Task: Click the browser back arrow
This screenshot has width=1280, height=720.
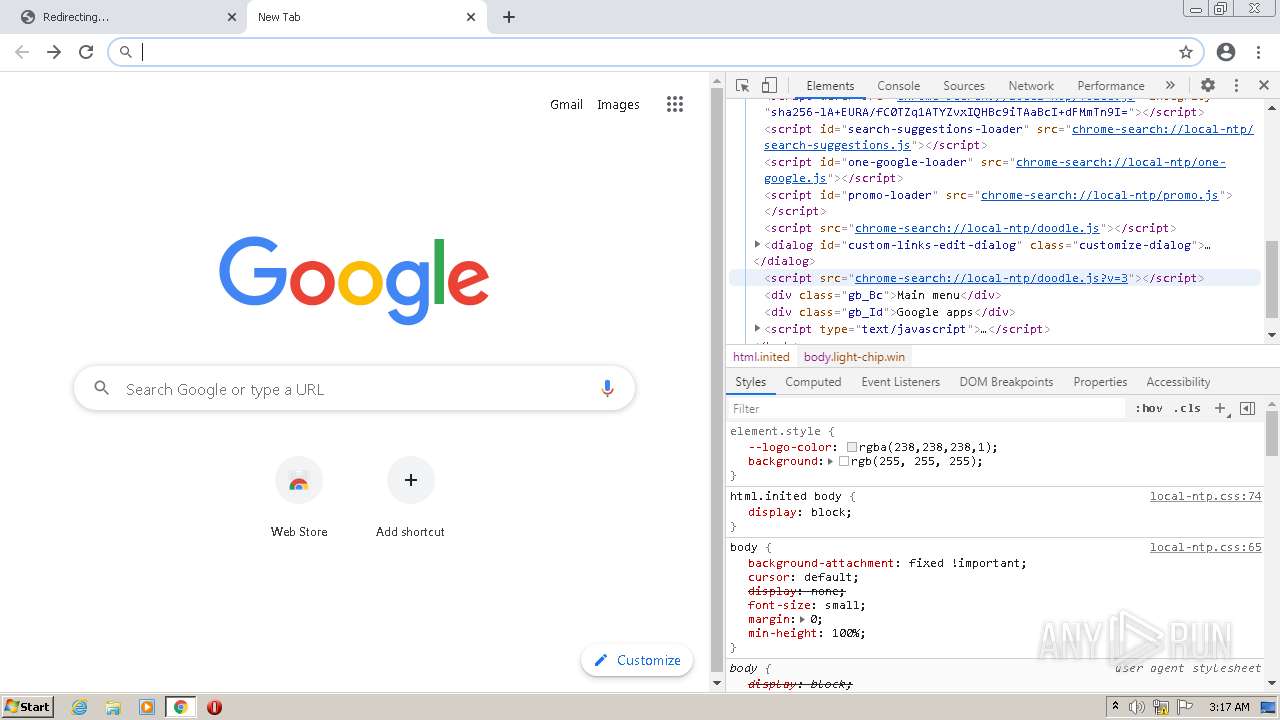Action: click(22, 52)
